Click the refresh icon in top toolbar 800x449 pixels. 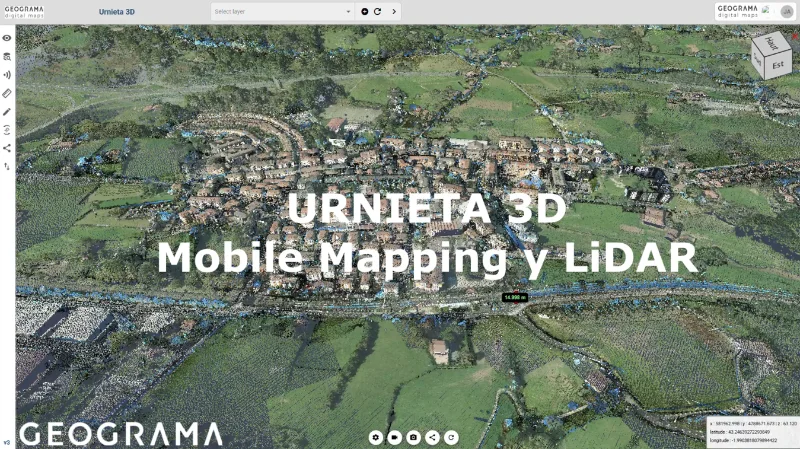point(378,11)
